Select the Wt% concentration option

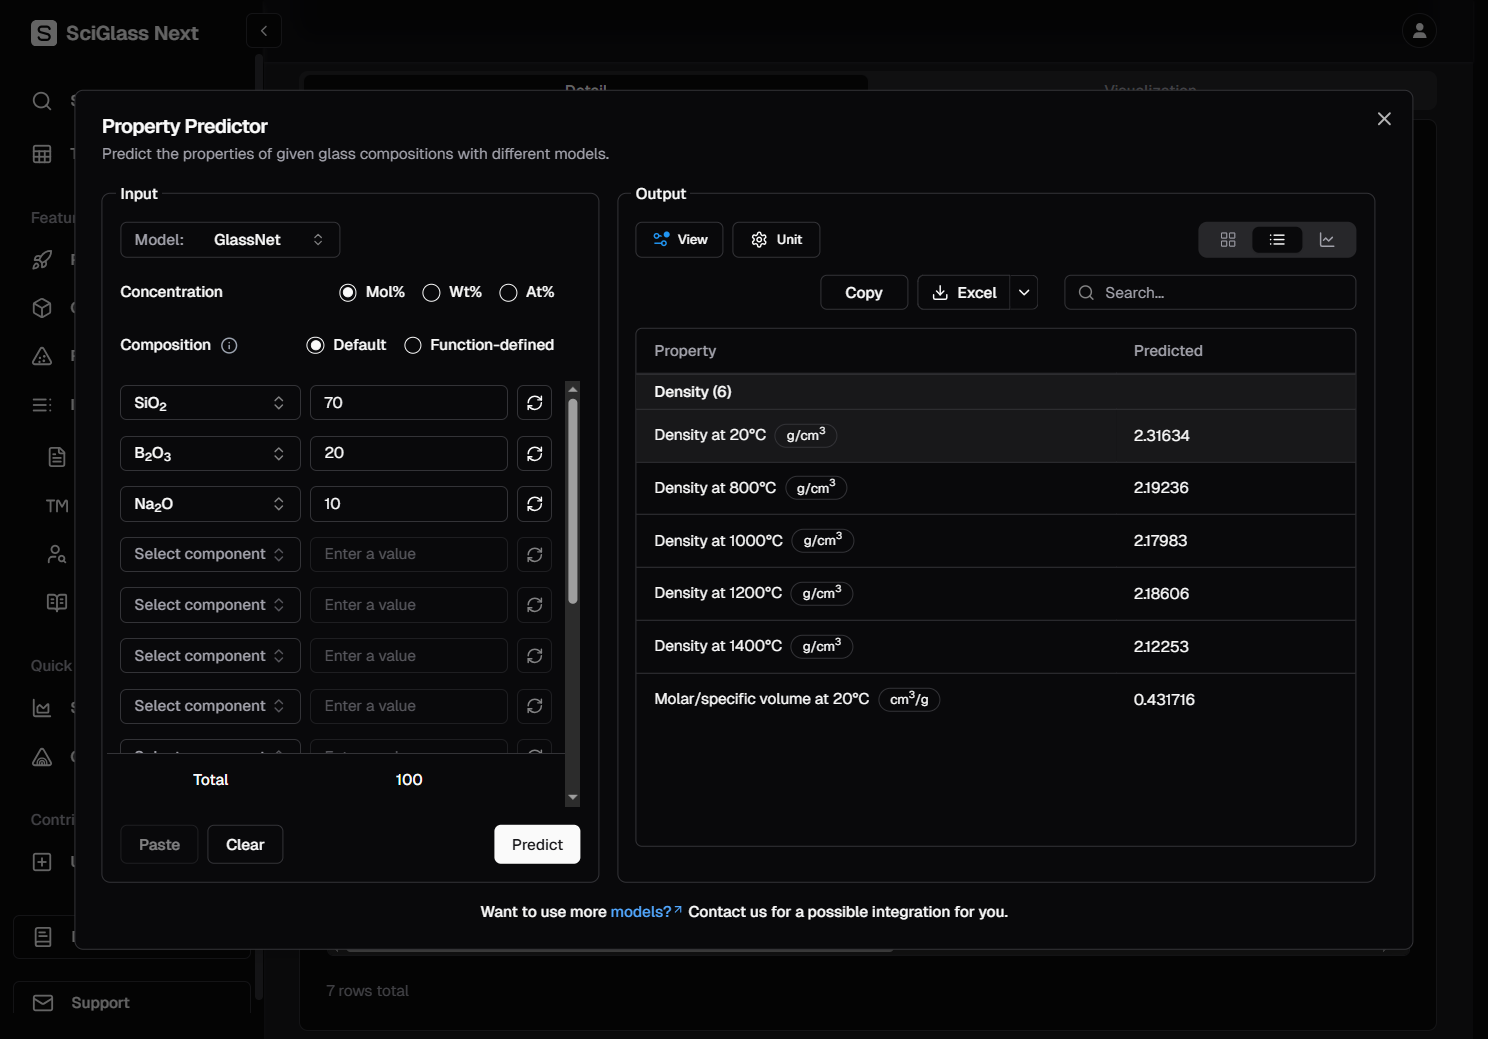pyautogui.click(x=432, y=293)
